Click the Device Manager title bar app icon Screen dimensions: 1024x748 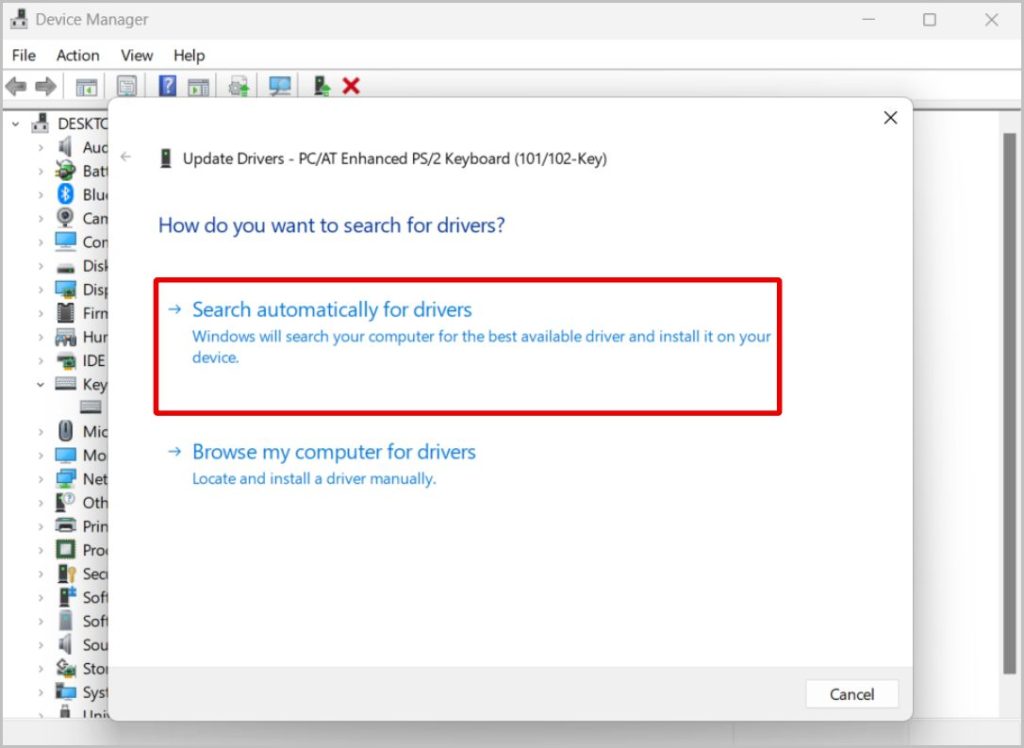(18, 20)
